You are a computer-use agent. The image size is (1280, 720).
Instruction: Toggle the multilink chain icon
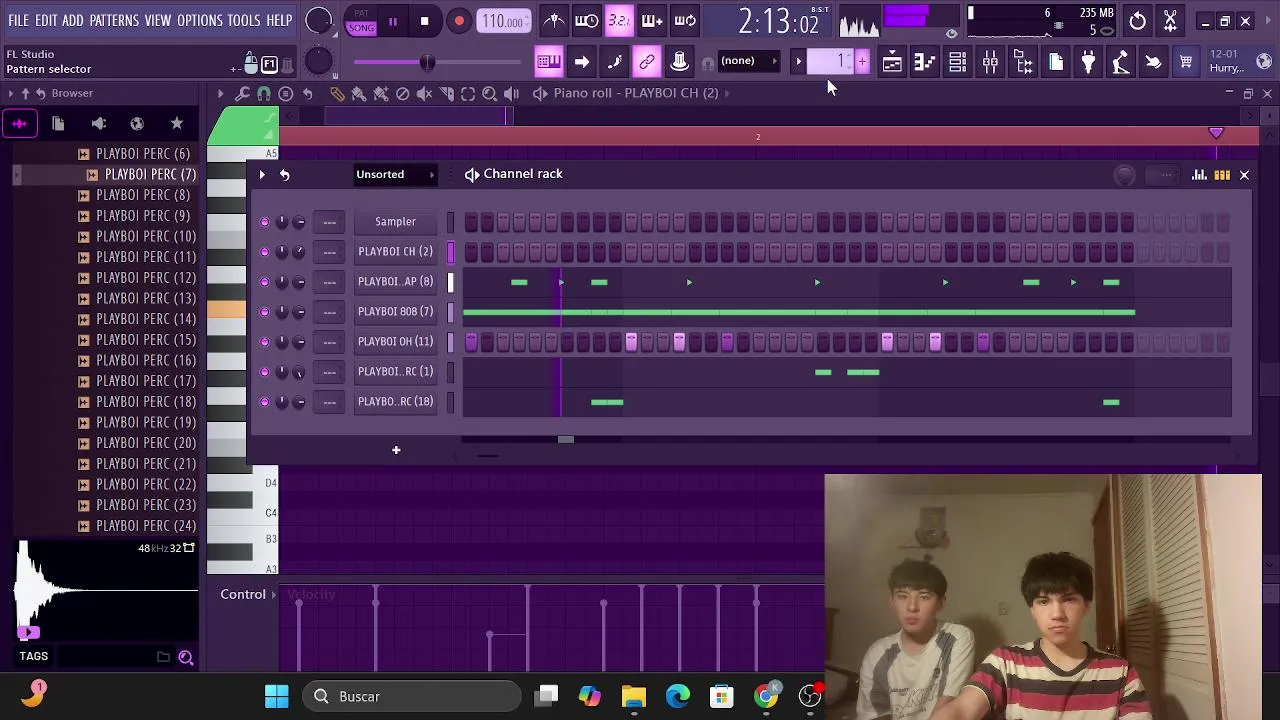tap(647, 62)
